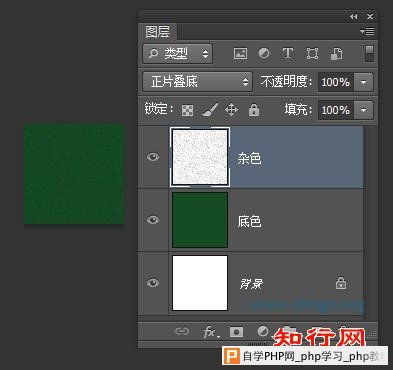393x370 pixels.
Task: Lock all padlock icon beside 锁定
Action: [254, 109]
